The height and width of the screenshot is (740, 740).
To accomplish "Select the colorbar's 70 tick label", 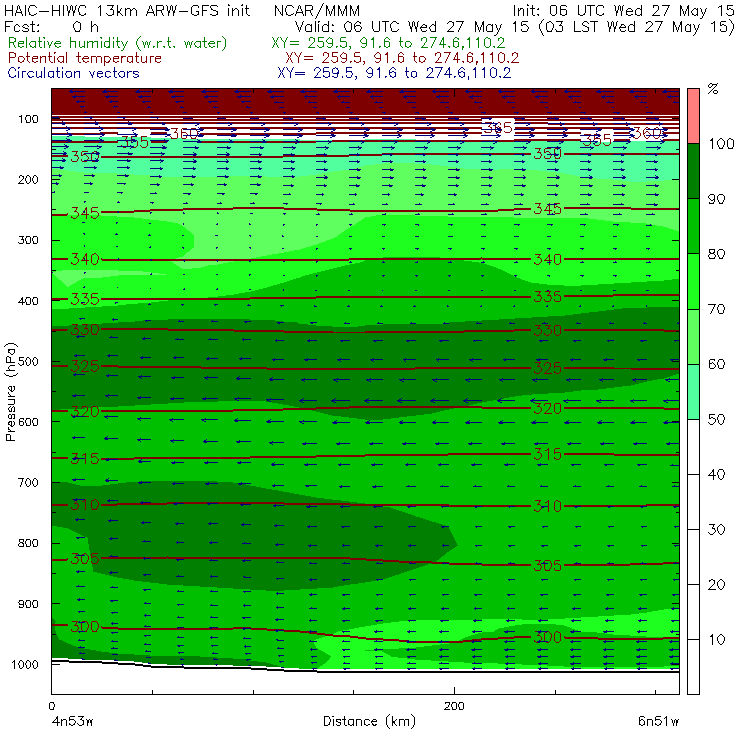I will 716,309.
